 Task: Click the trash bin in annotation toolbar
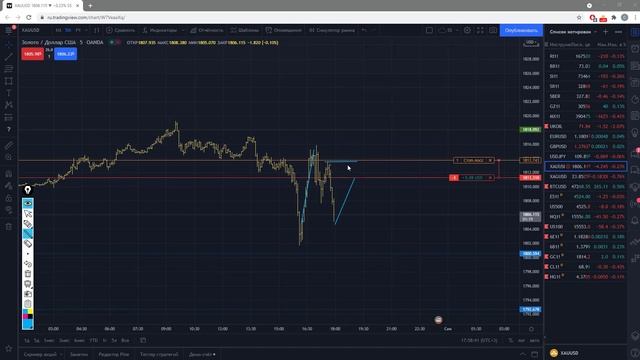pyautogui.click(x=28, y=273)
